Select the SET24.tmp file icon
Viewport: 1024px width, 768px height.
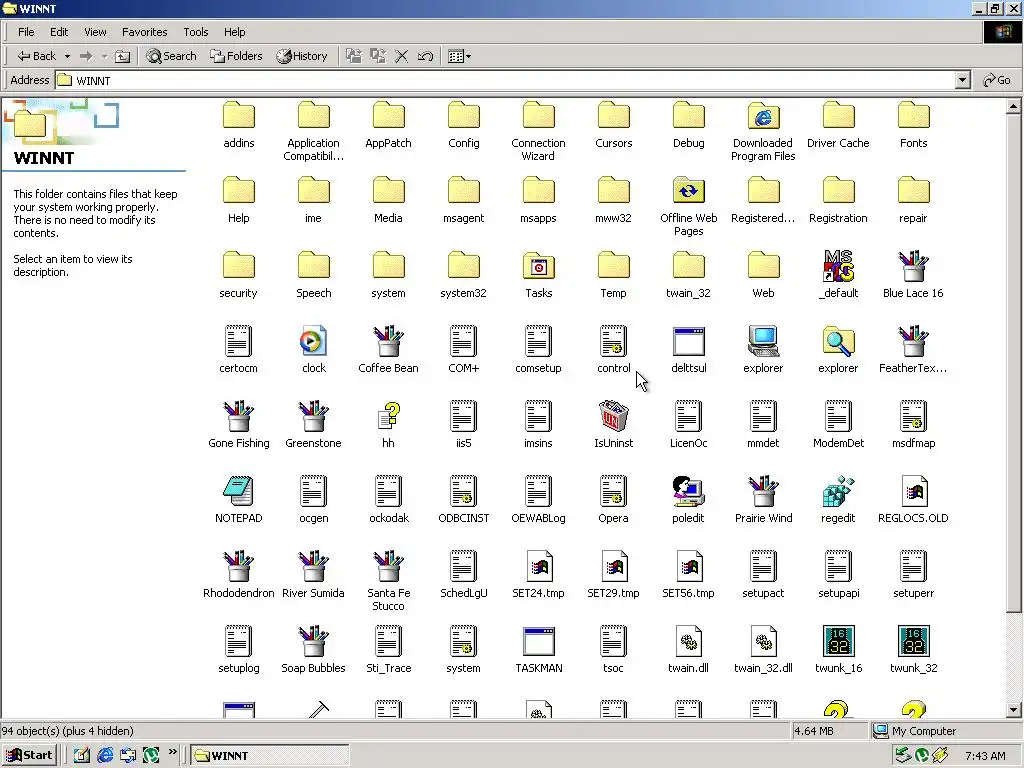pyautogui.click(x=538, y=566)
